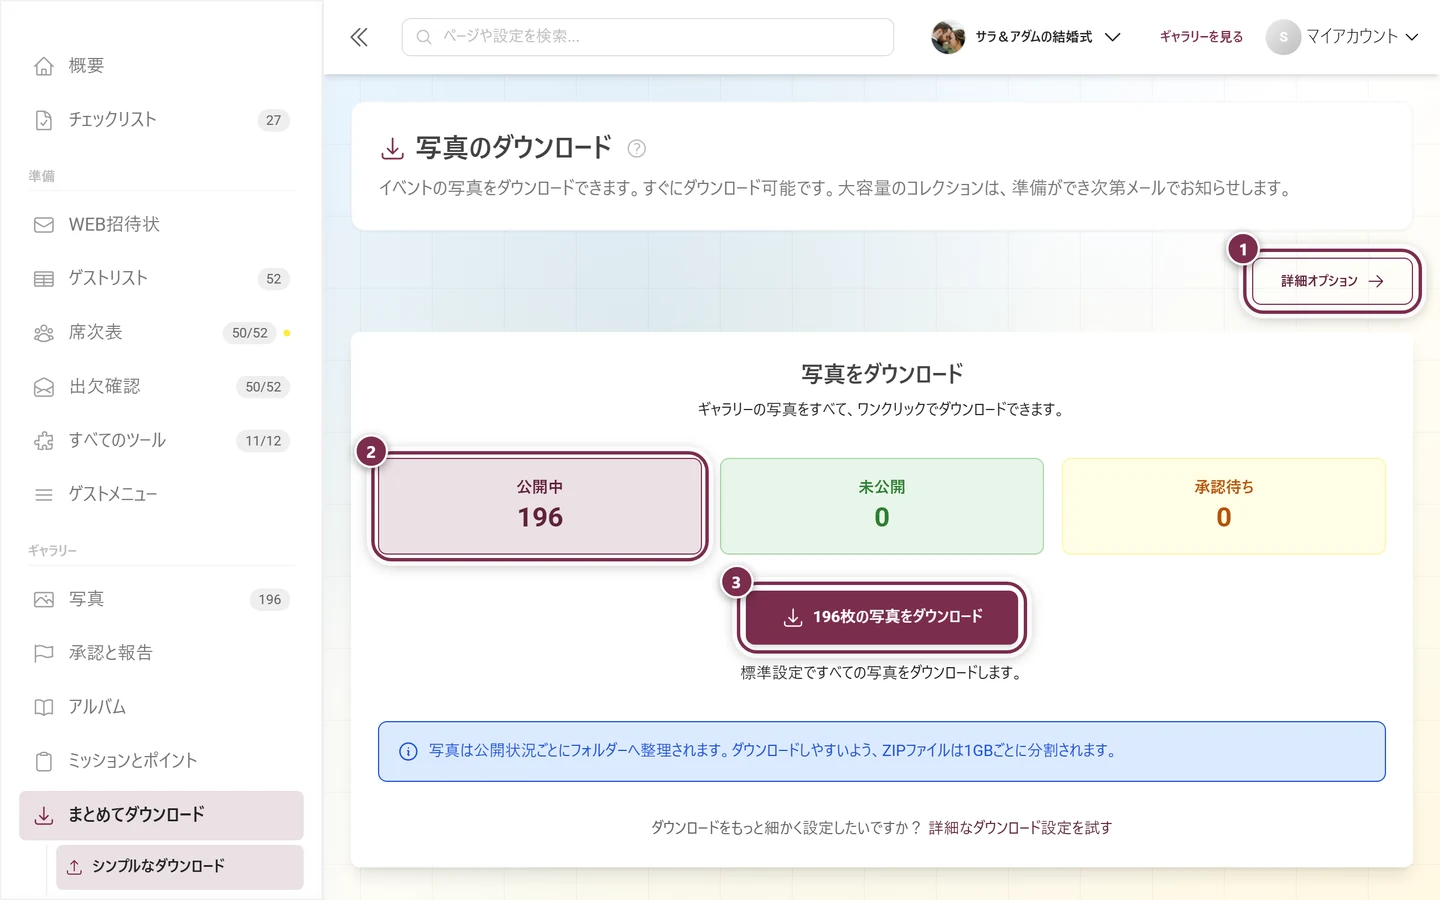Click the hamburger icon for ゲストメニュー
Image resolution: width=1440 pixels, height=900 pixels.
coord(44,495)
